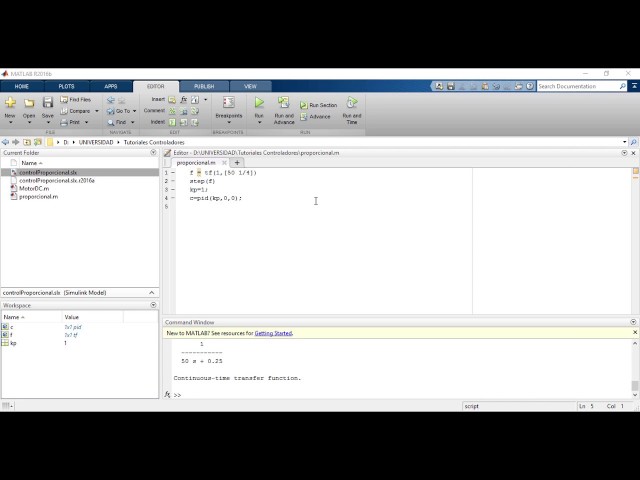Open the Compare dropdown arrow
This screenshot has width=640, height=480.
[x=97, y=111]
